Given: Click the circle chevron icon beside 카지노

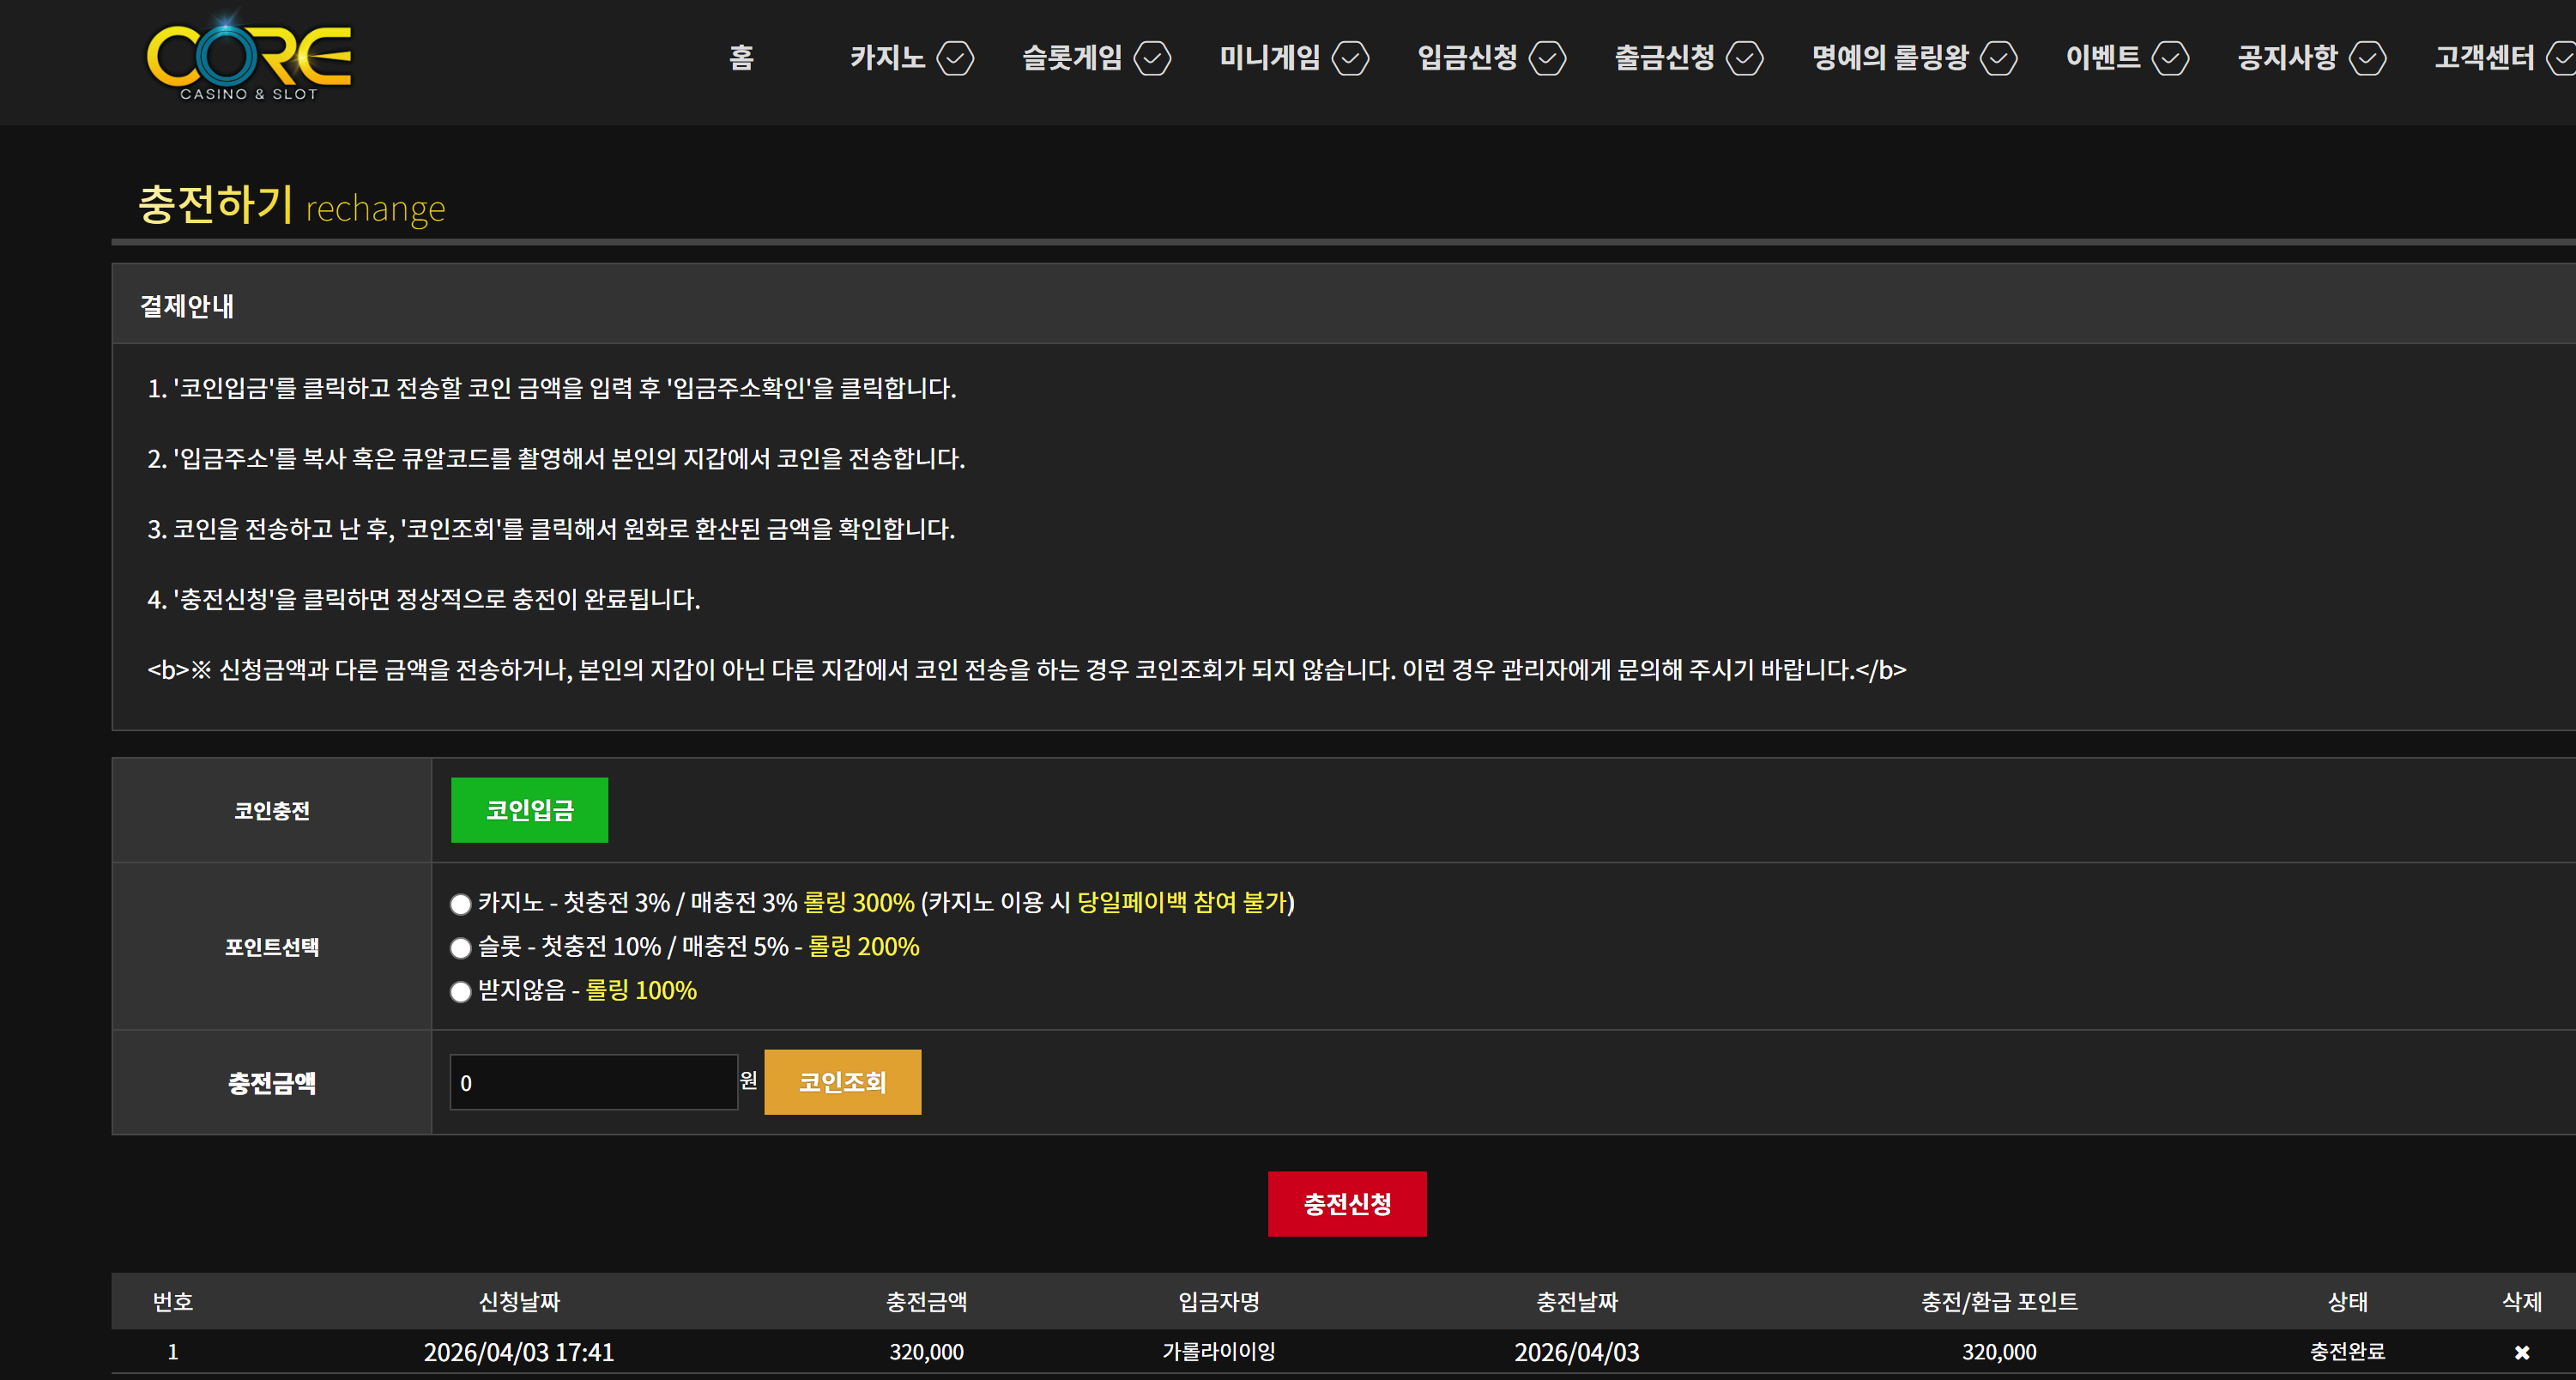Looking at the screenshot, I should pyautogui.click(x=954, y=58).
